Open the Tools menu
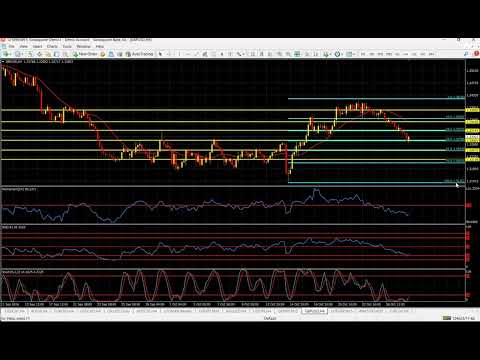This screenshot has width=480, height=360. pyautogui.click(x=67, y=47)
